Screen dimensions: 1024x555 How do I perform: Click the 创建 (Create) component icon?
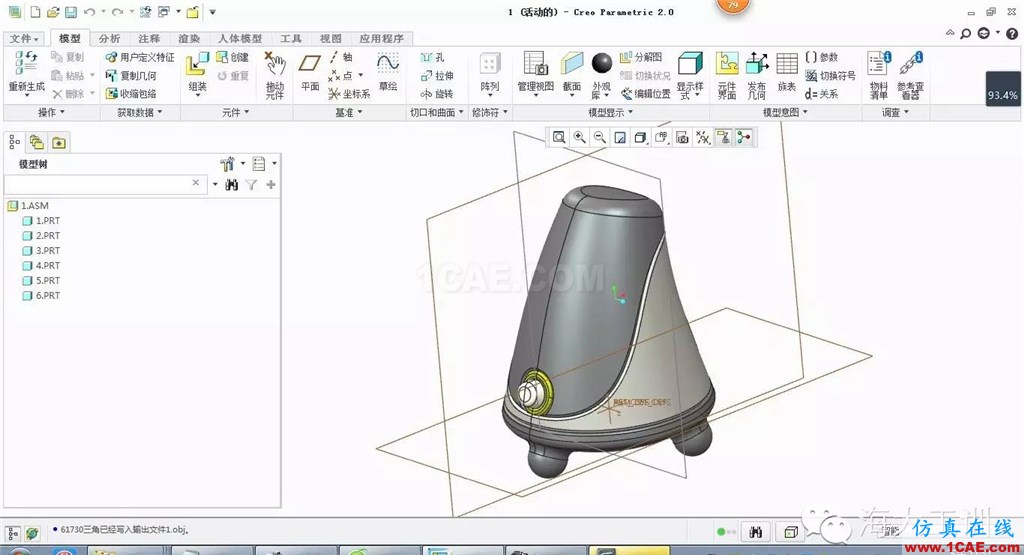[x=232, y=57]
